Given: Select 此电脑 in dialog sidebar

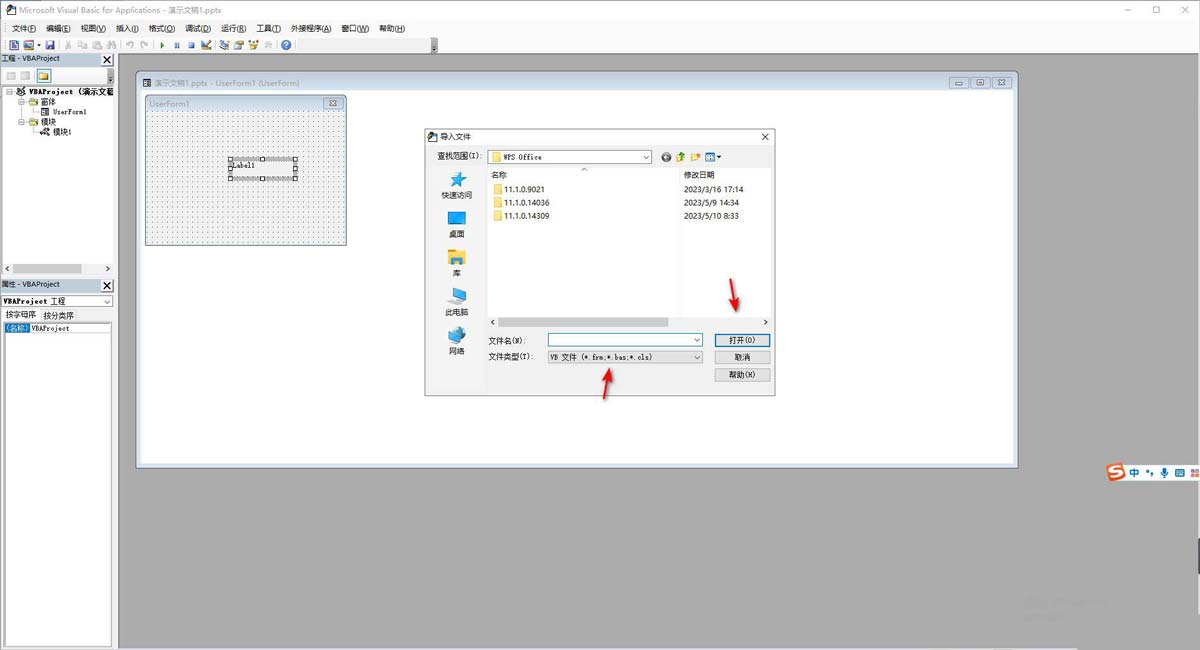Looking at the screenshot, I should click(457, 302).
